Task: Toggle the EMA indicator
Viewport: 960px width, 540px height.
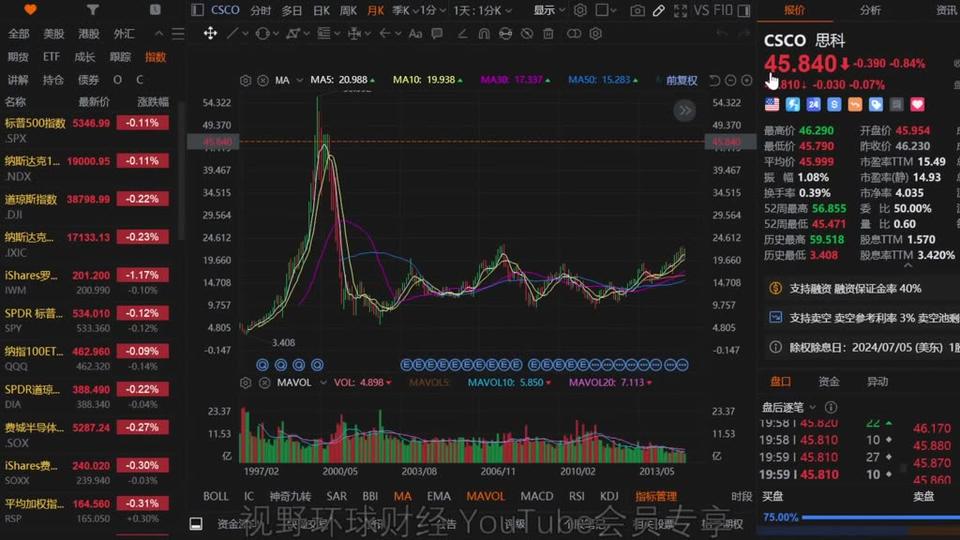Action: pyautogui.click(x=439, y=496)
